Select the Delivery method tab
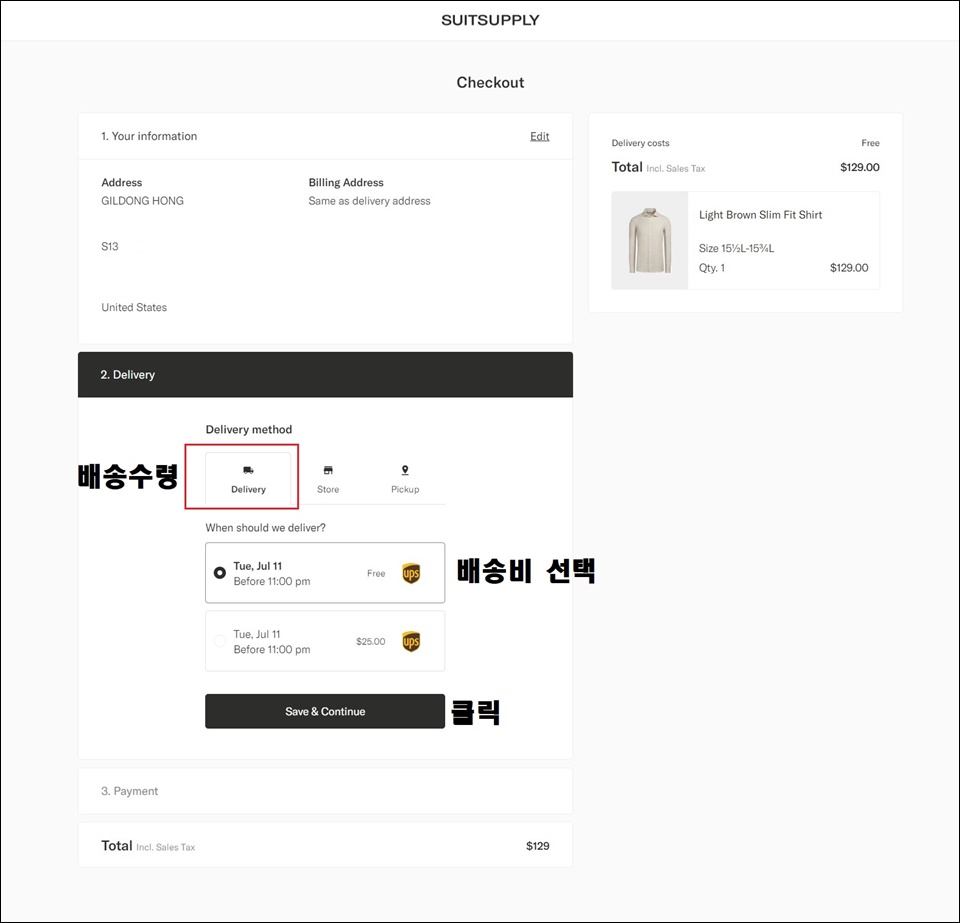Screen dimensions: 960x923 (x=248, y=479)
